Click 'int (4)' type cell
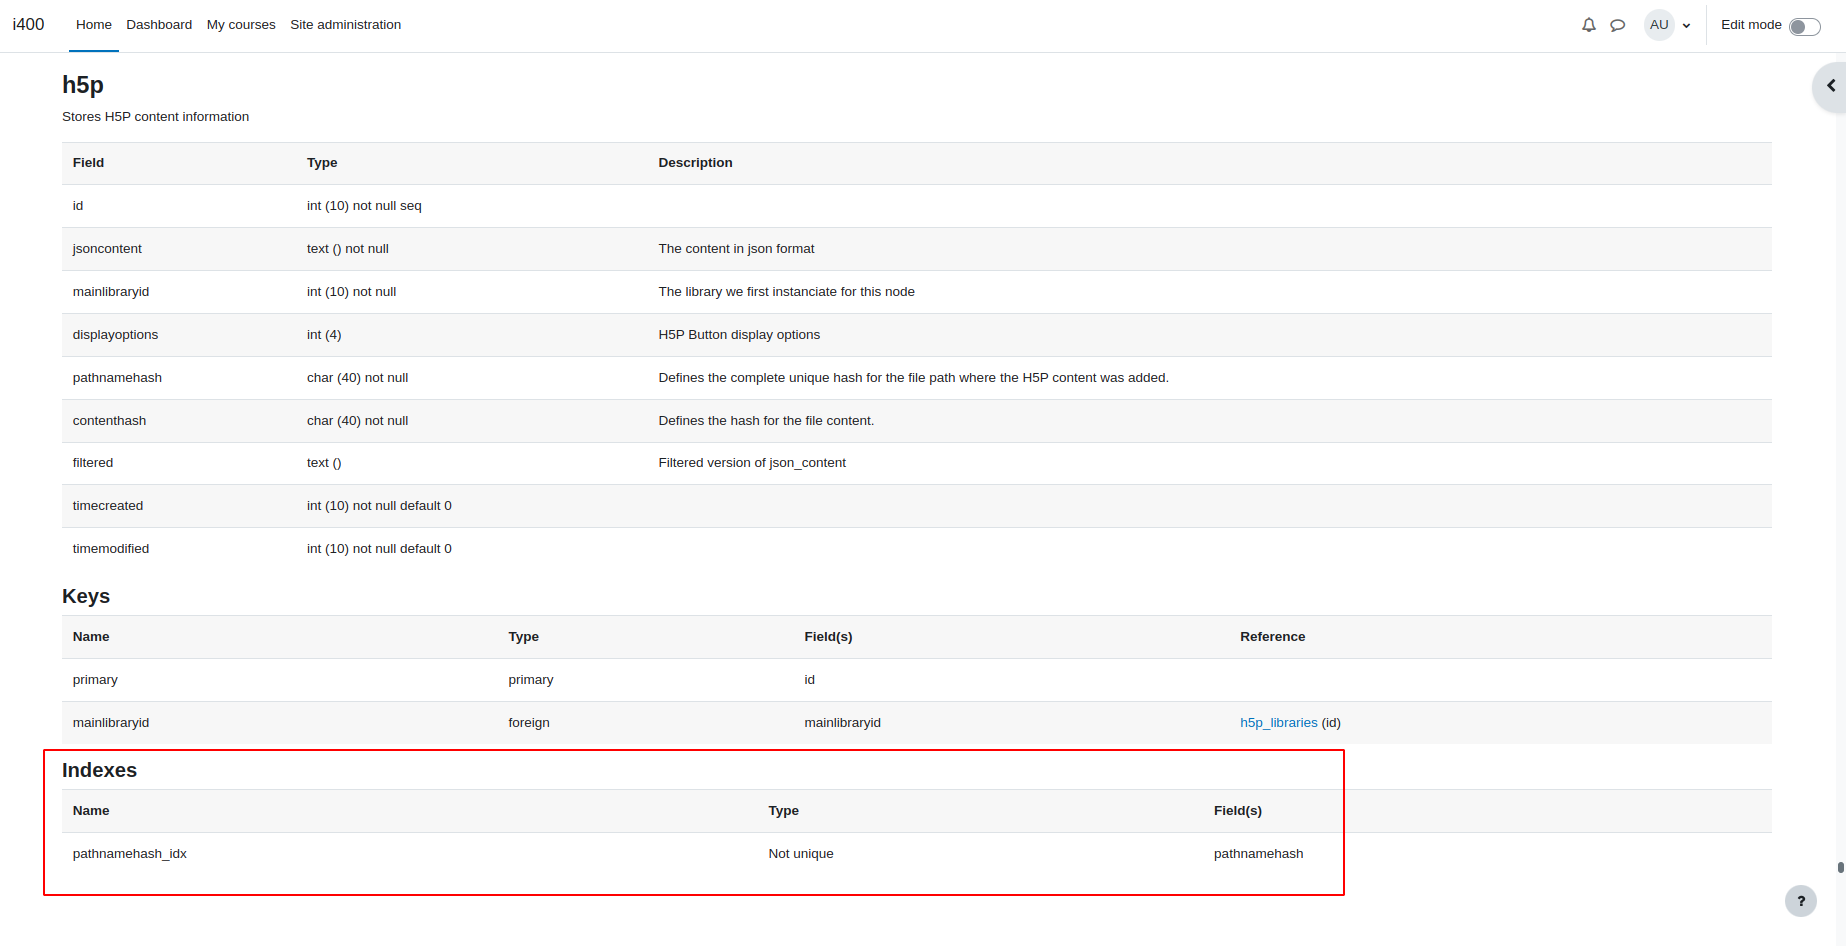This screenshot has height=946, width=1846. point(324,335)
